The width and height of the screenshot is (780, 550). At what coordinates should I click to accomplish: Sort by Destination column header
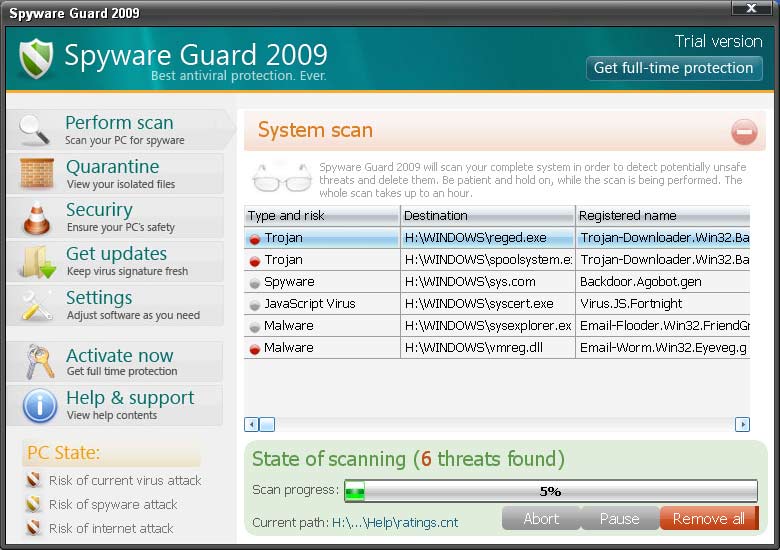(x=488, y=215)
